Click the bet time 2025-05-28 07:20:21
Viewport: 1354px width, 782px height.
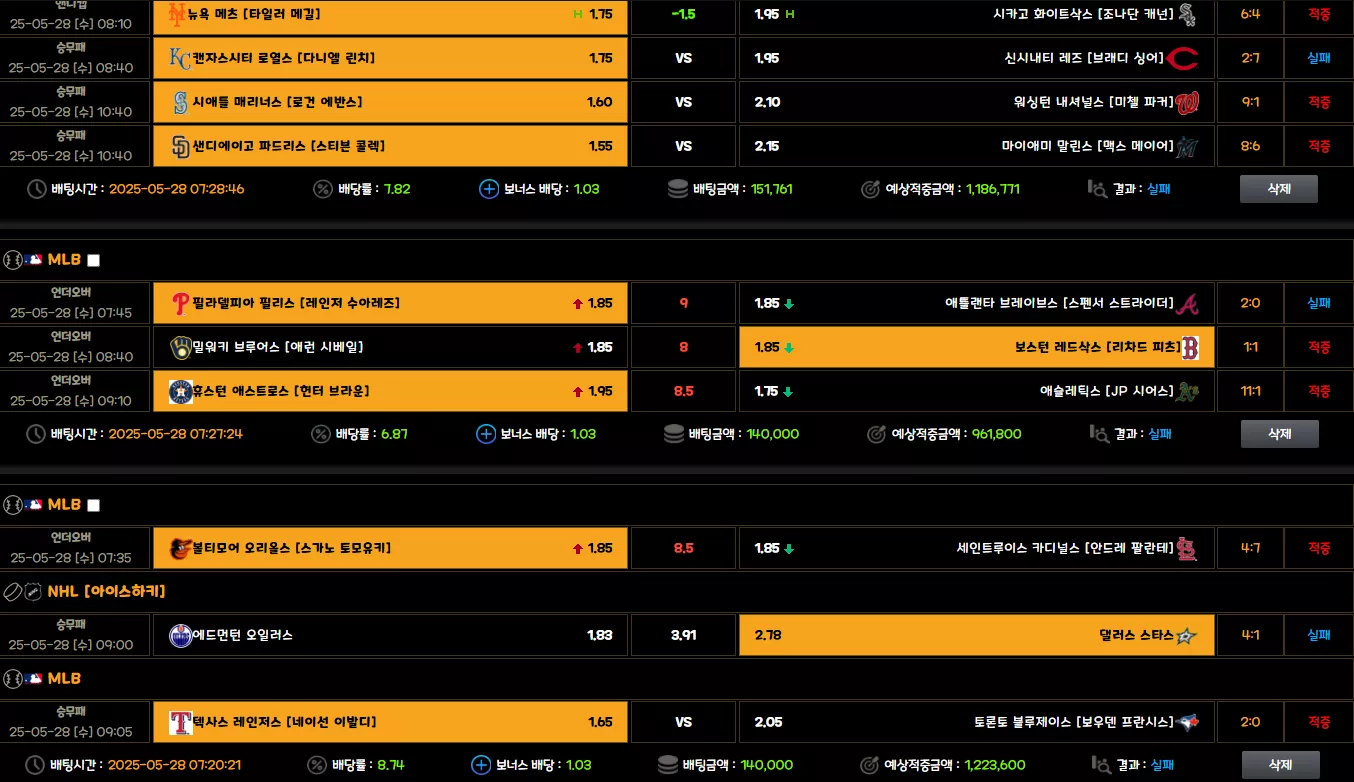[174, 765]
